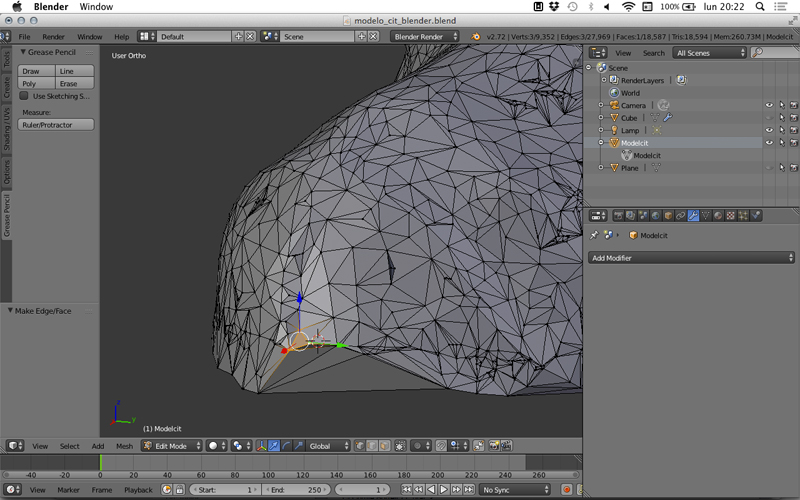Toggle the 3D manipulator axes widget button

(x=261, y=446)
